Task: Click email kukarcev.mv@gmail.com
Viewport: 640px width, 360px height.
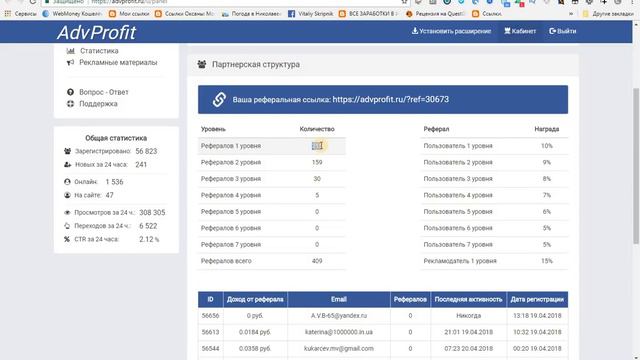Action: coord(339,349)
